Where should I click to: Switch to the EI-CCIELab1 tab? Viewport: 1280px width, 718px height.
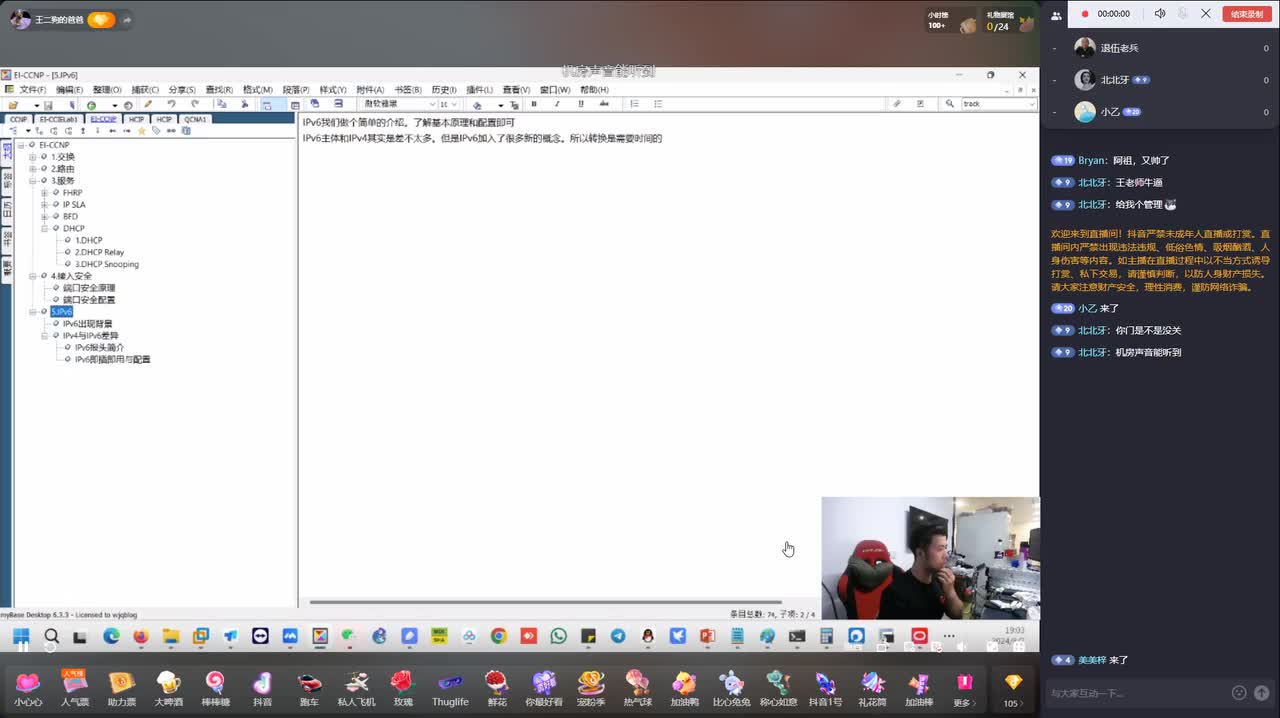coord(58,119)
